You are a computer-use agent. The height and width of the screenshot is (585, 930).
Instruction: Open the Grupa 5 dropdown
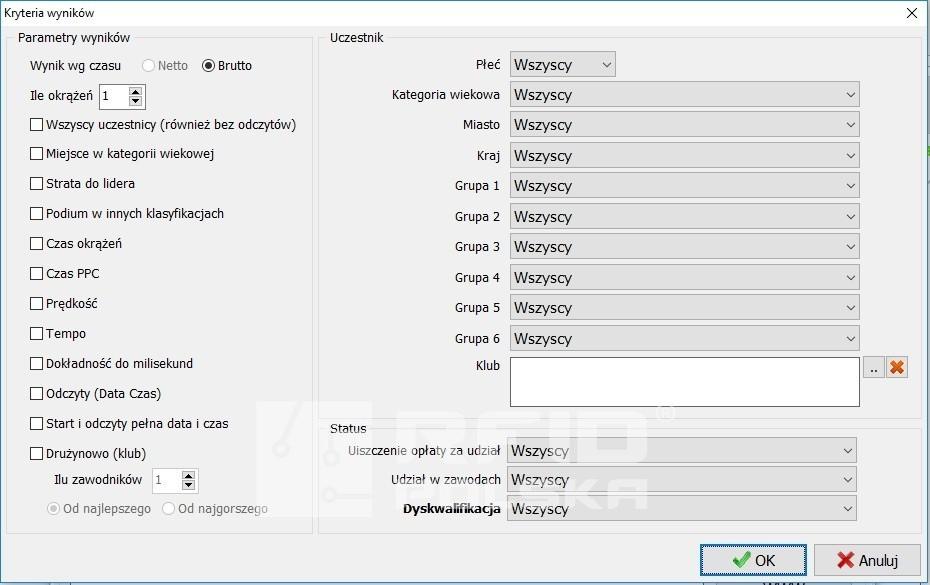684,308
